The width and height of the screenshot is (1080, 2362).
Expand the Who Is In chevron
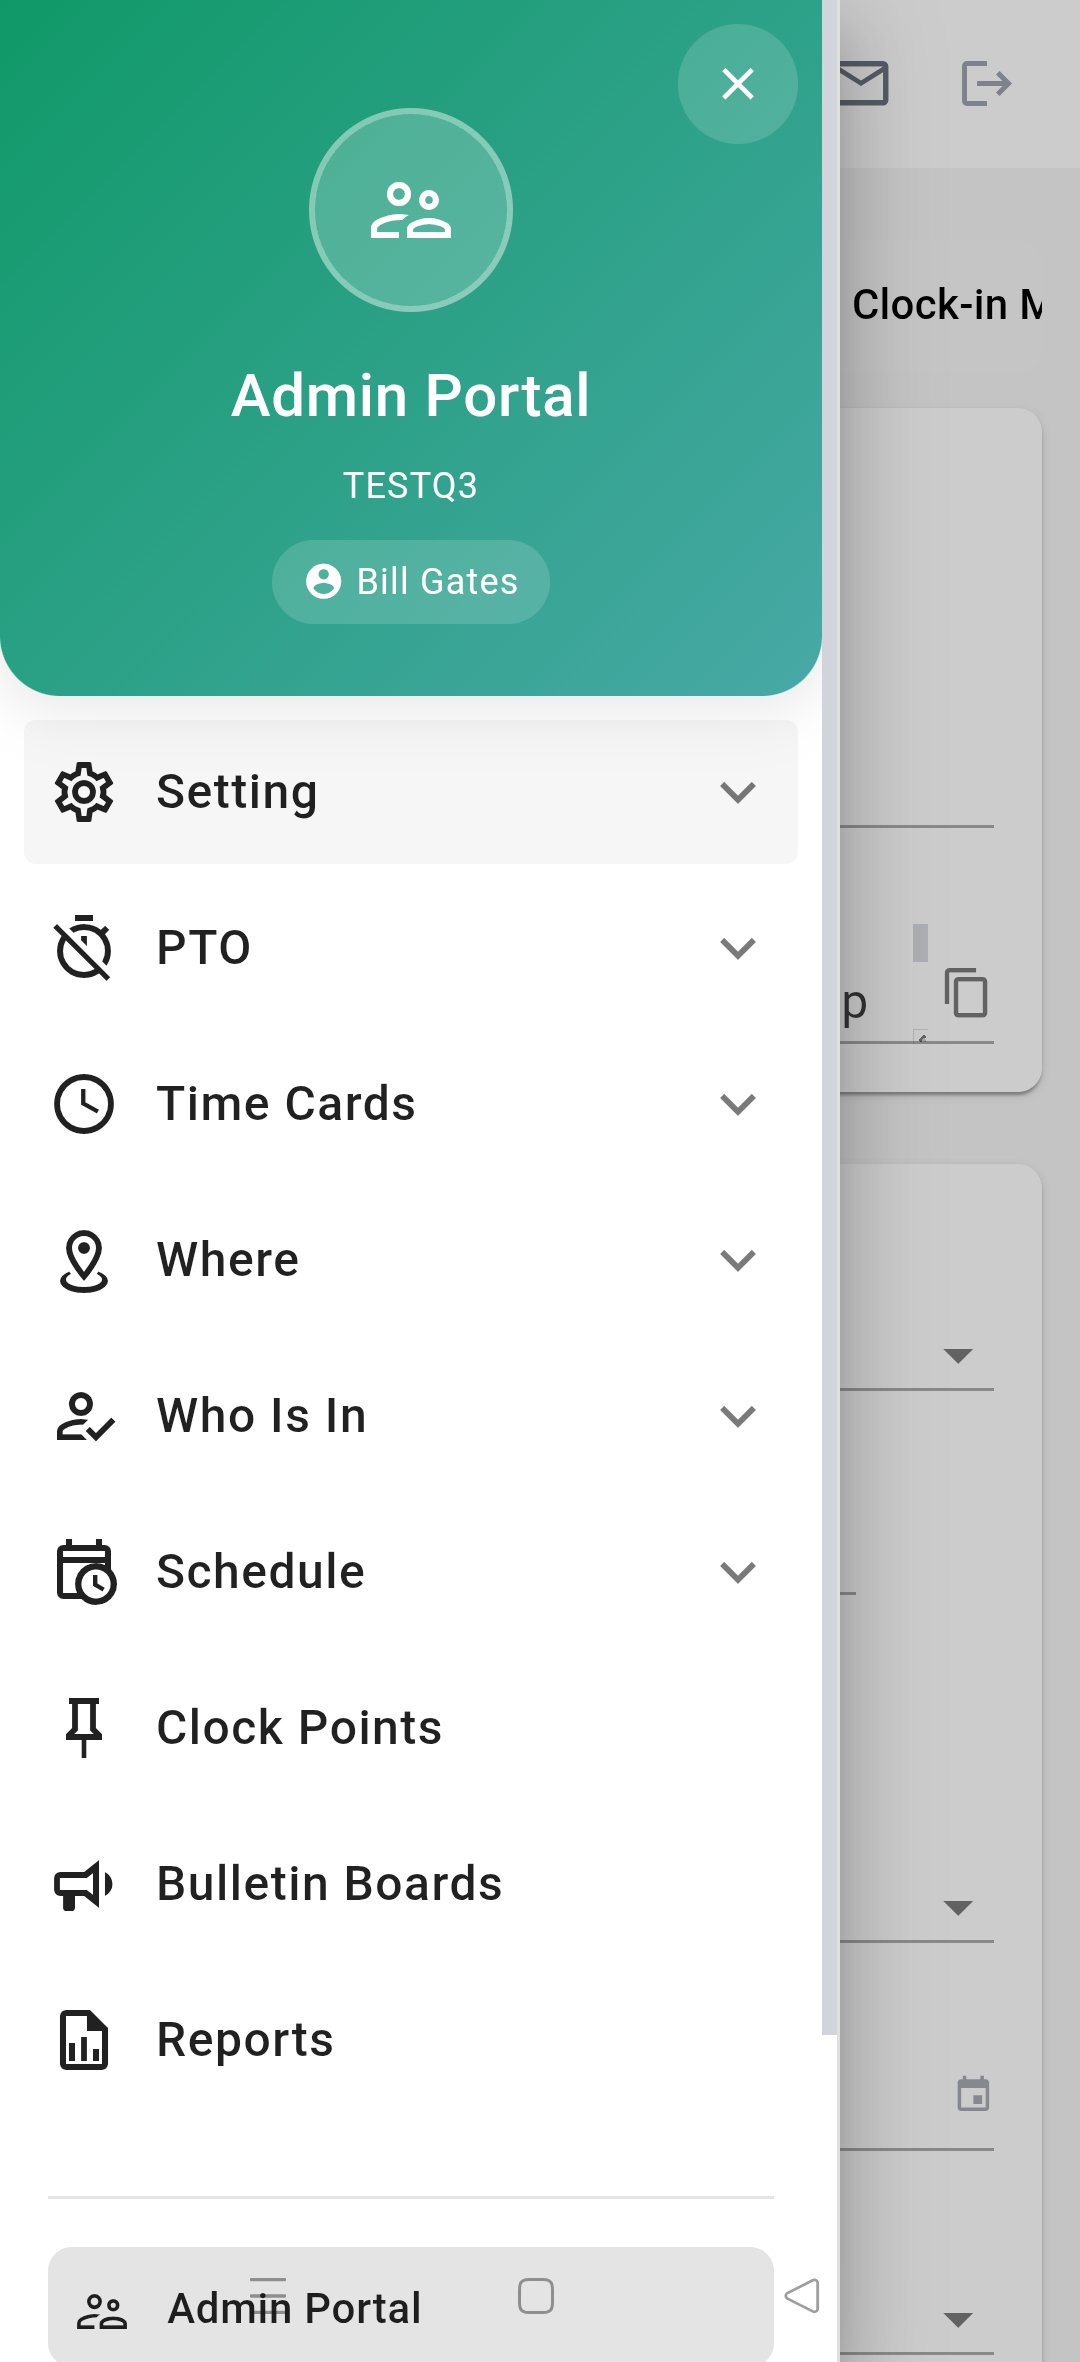point(737,1416)
